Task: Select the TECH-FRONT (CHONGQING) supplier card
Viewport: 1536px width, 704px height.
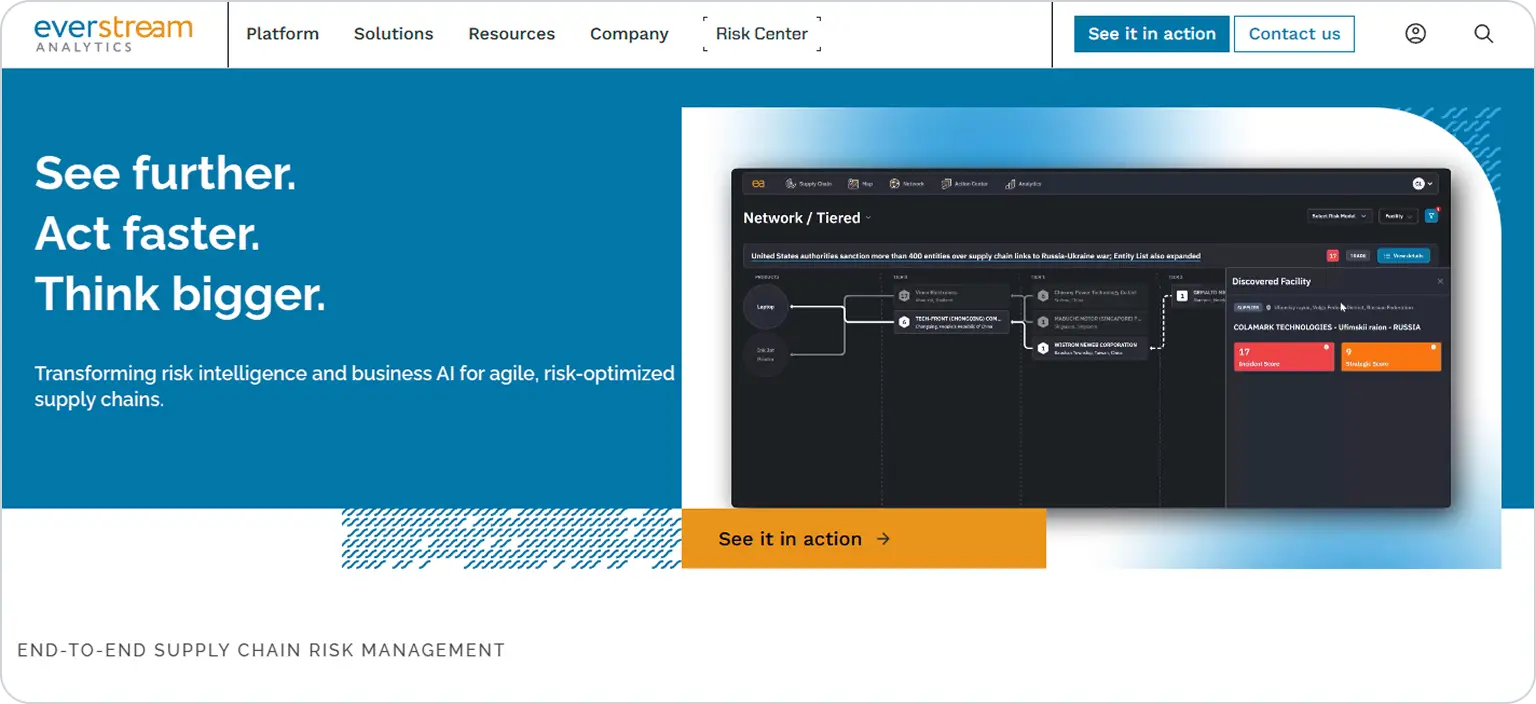Action: coord(950,322)
